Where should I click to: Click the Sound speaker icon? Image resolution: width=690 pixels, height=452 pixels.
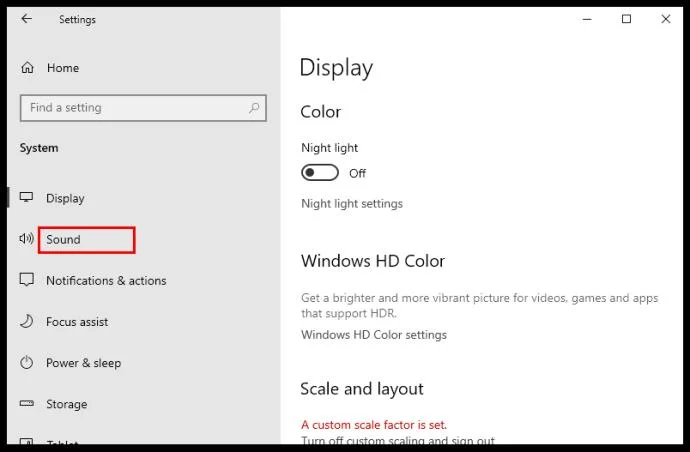tap(26, 239)
